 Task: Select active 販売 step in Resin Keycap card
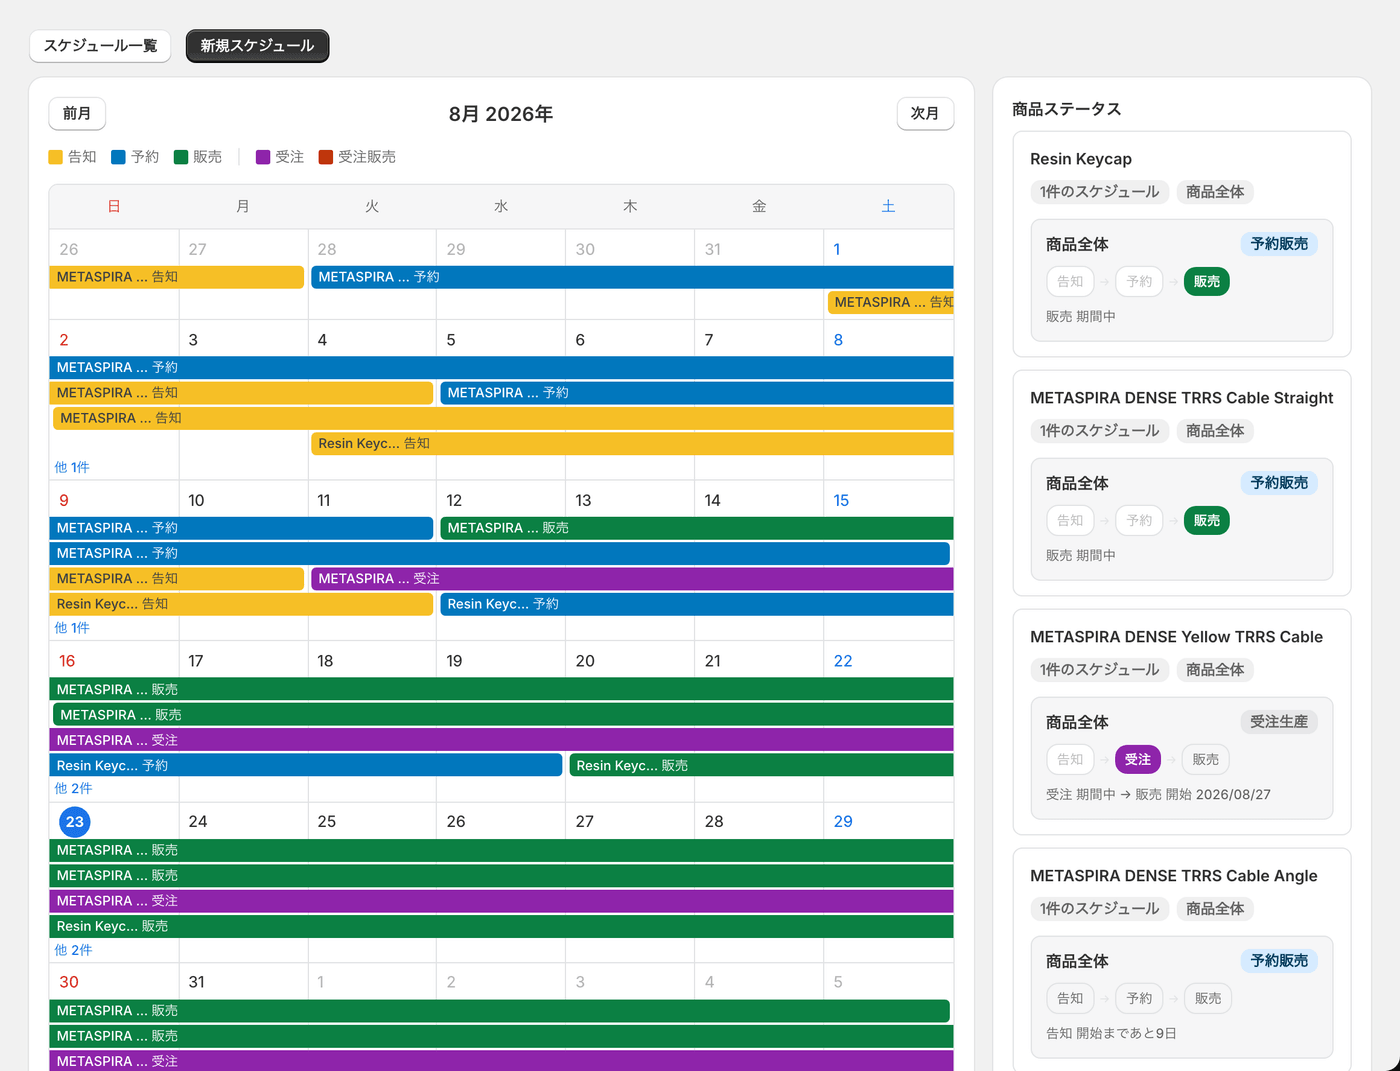1207,282
